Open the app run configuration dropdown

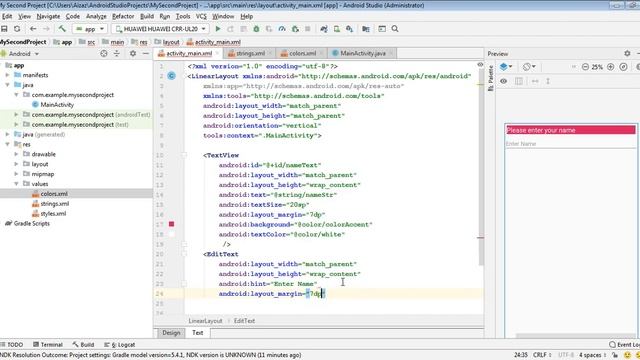[x=91, y=29]
